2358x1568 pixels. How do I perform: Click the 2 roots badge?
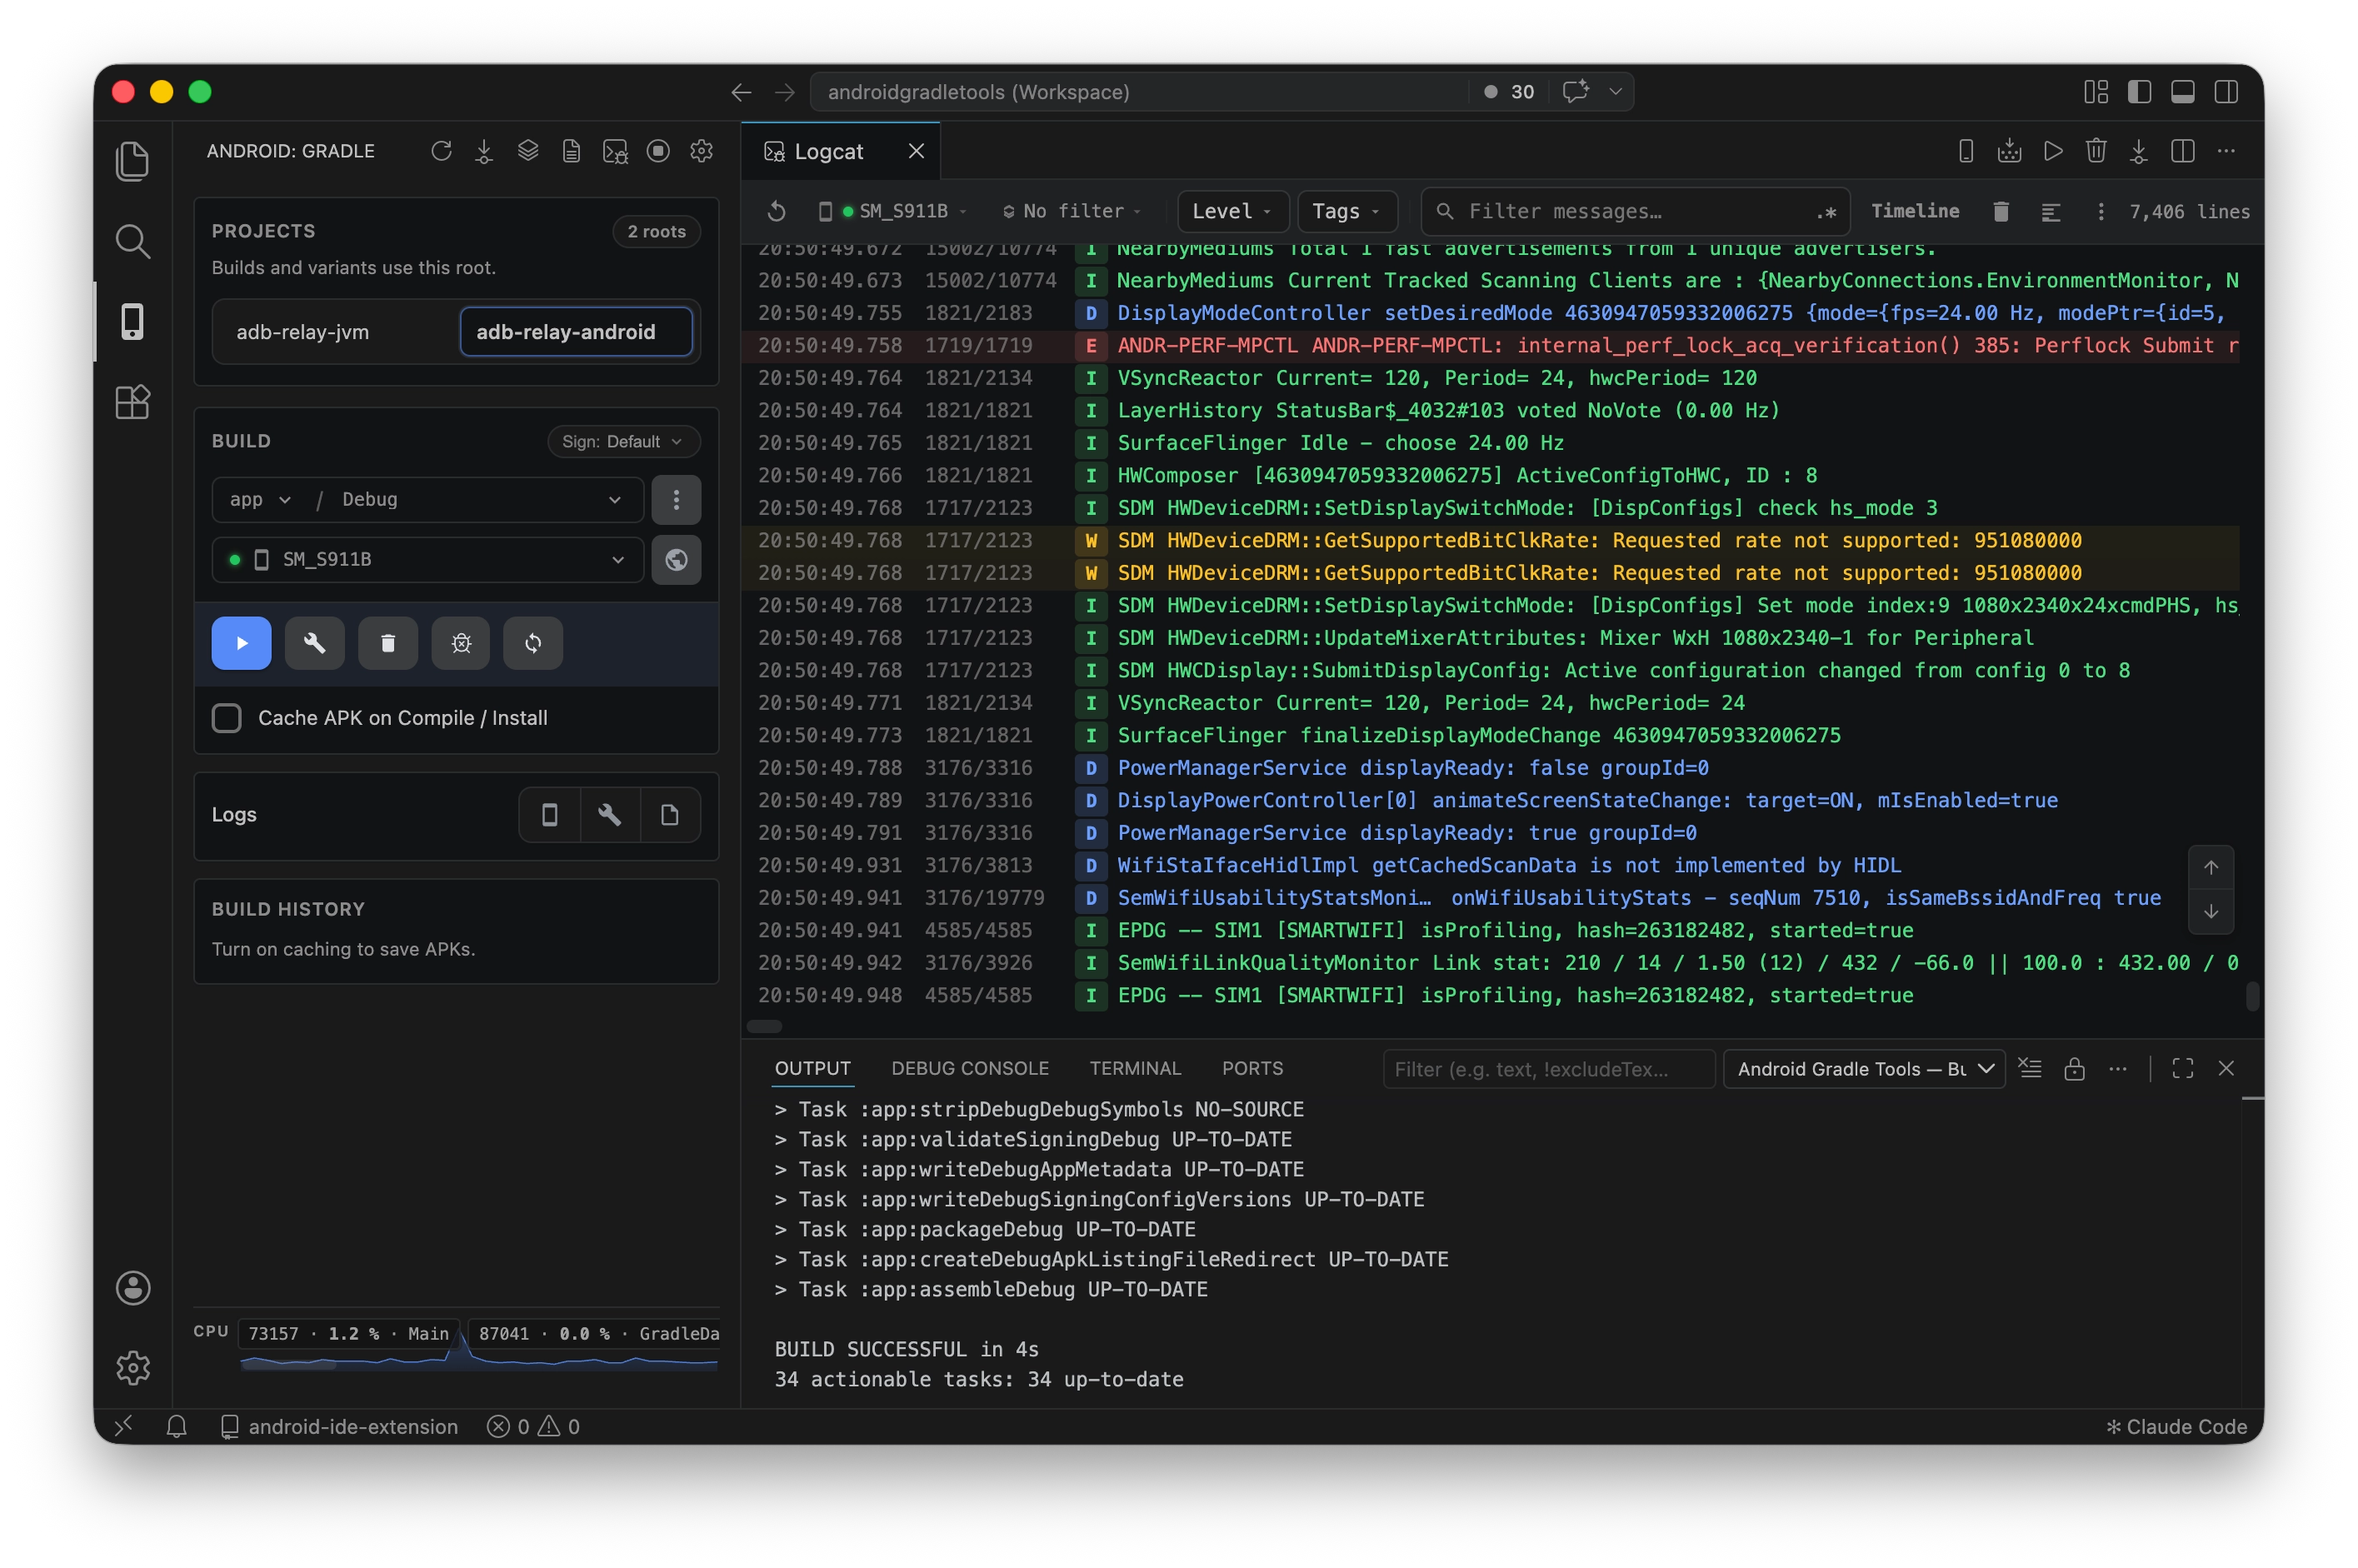tap(656, 231)
